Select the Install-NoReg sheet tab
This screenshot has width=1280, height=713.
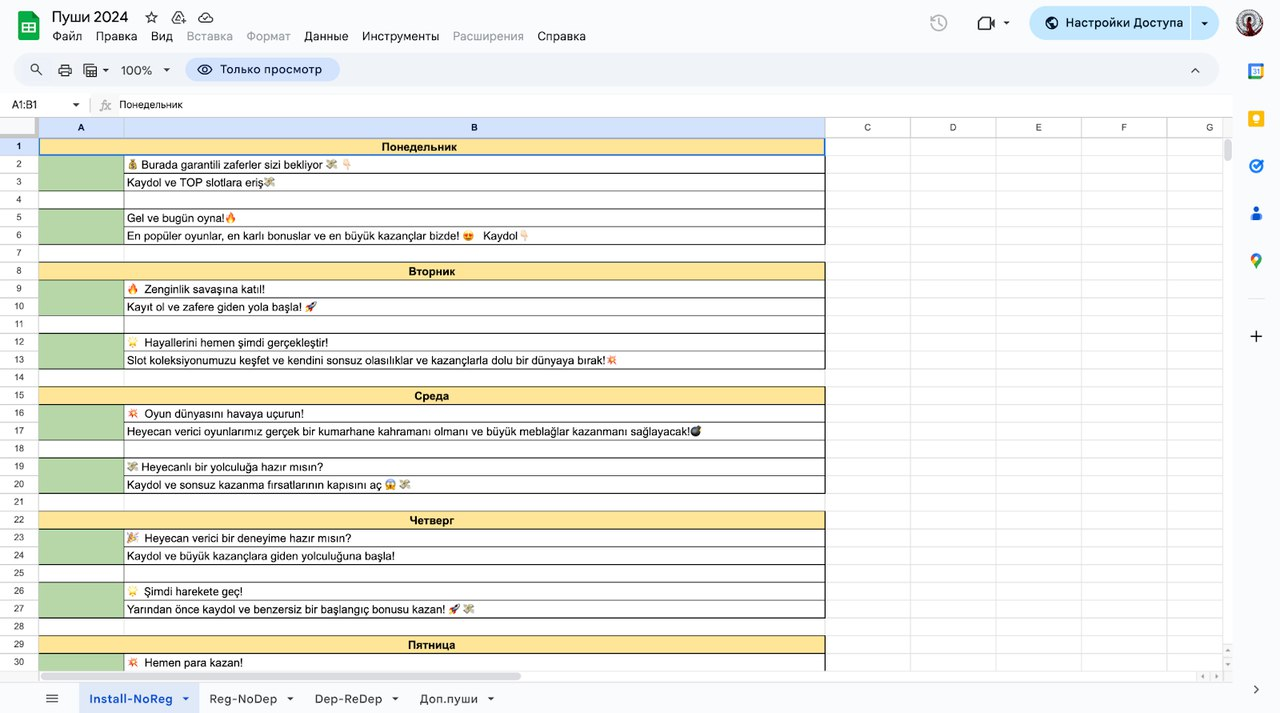point(131,699)
